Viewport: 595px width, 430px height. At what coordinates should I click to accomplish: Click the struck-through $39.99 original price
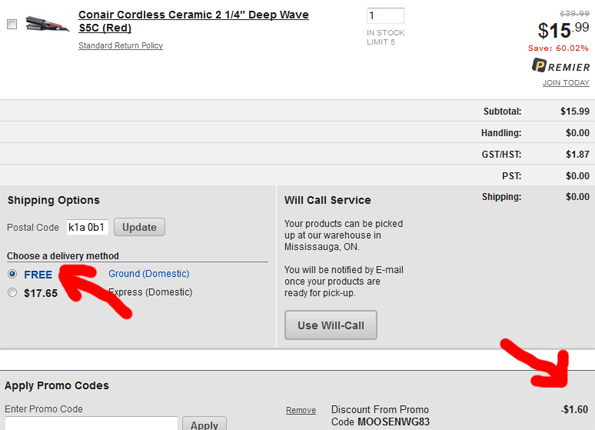(x=575, y=14)
